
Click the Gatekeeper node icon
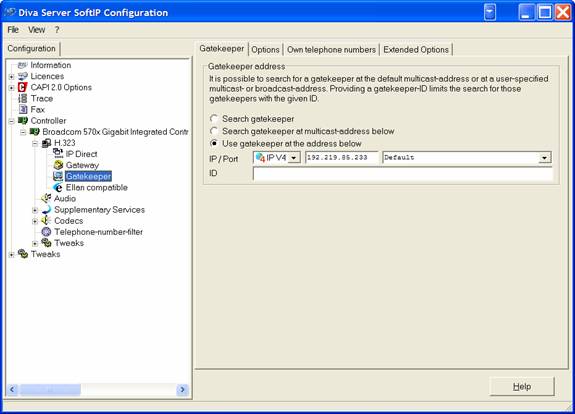coord(58,176)
